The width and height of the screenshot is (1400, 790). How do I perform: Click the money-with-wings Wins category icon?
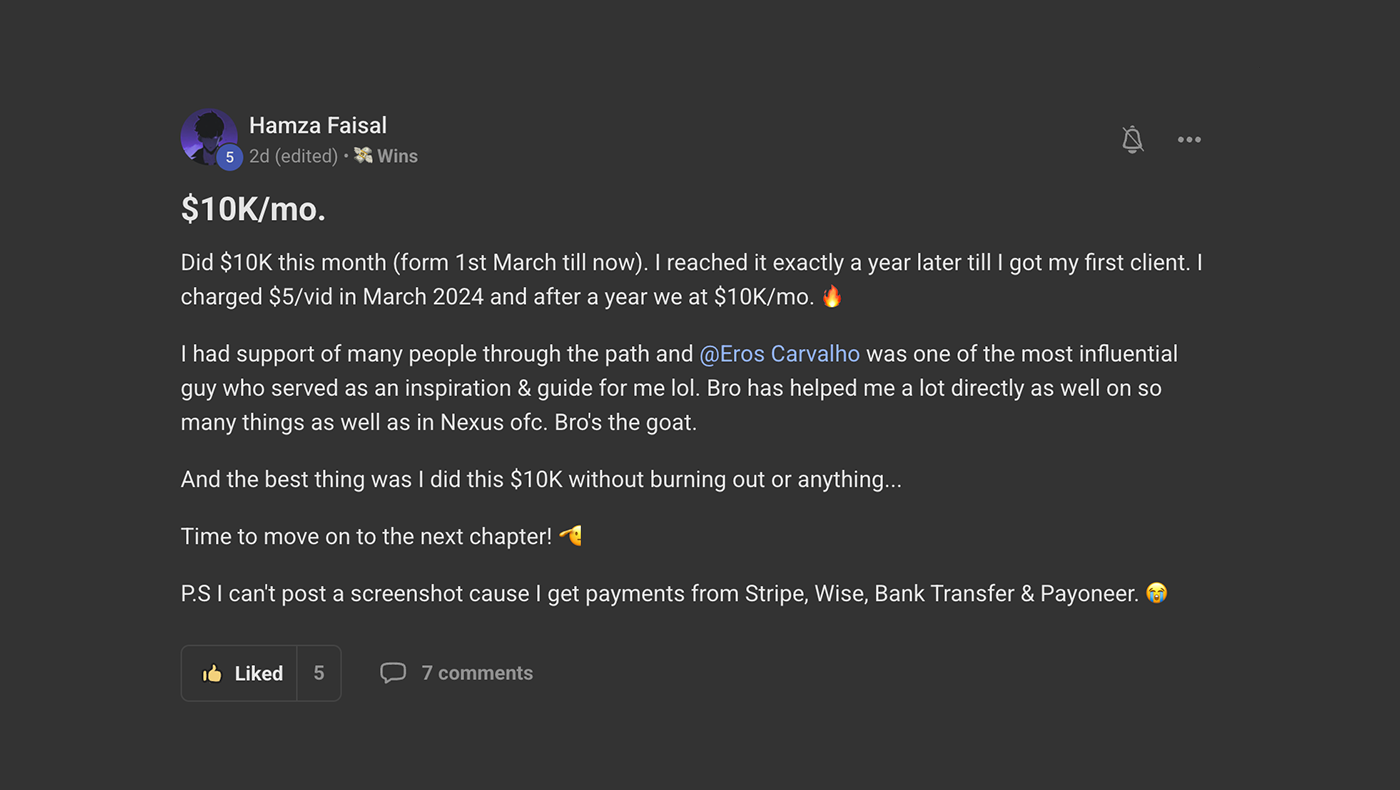(x=363, y=156)
